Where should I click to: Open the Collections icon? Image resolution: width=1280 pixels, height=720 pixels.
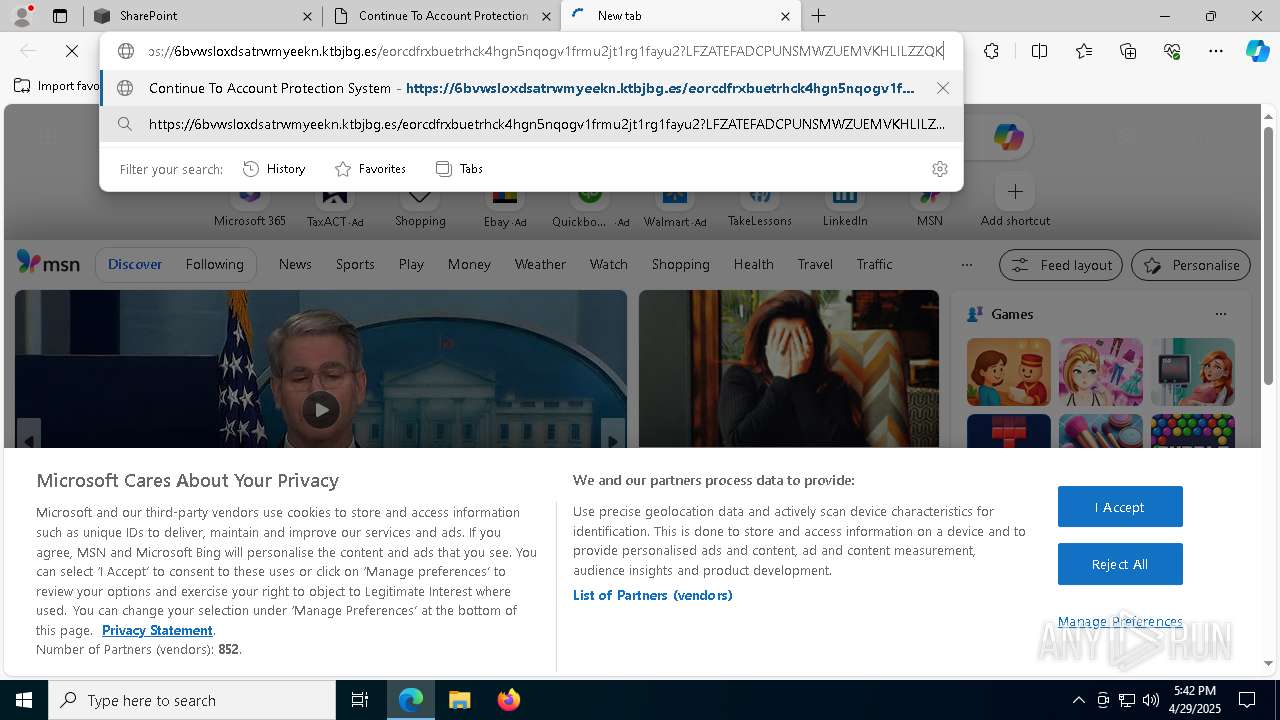1128,51
